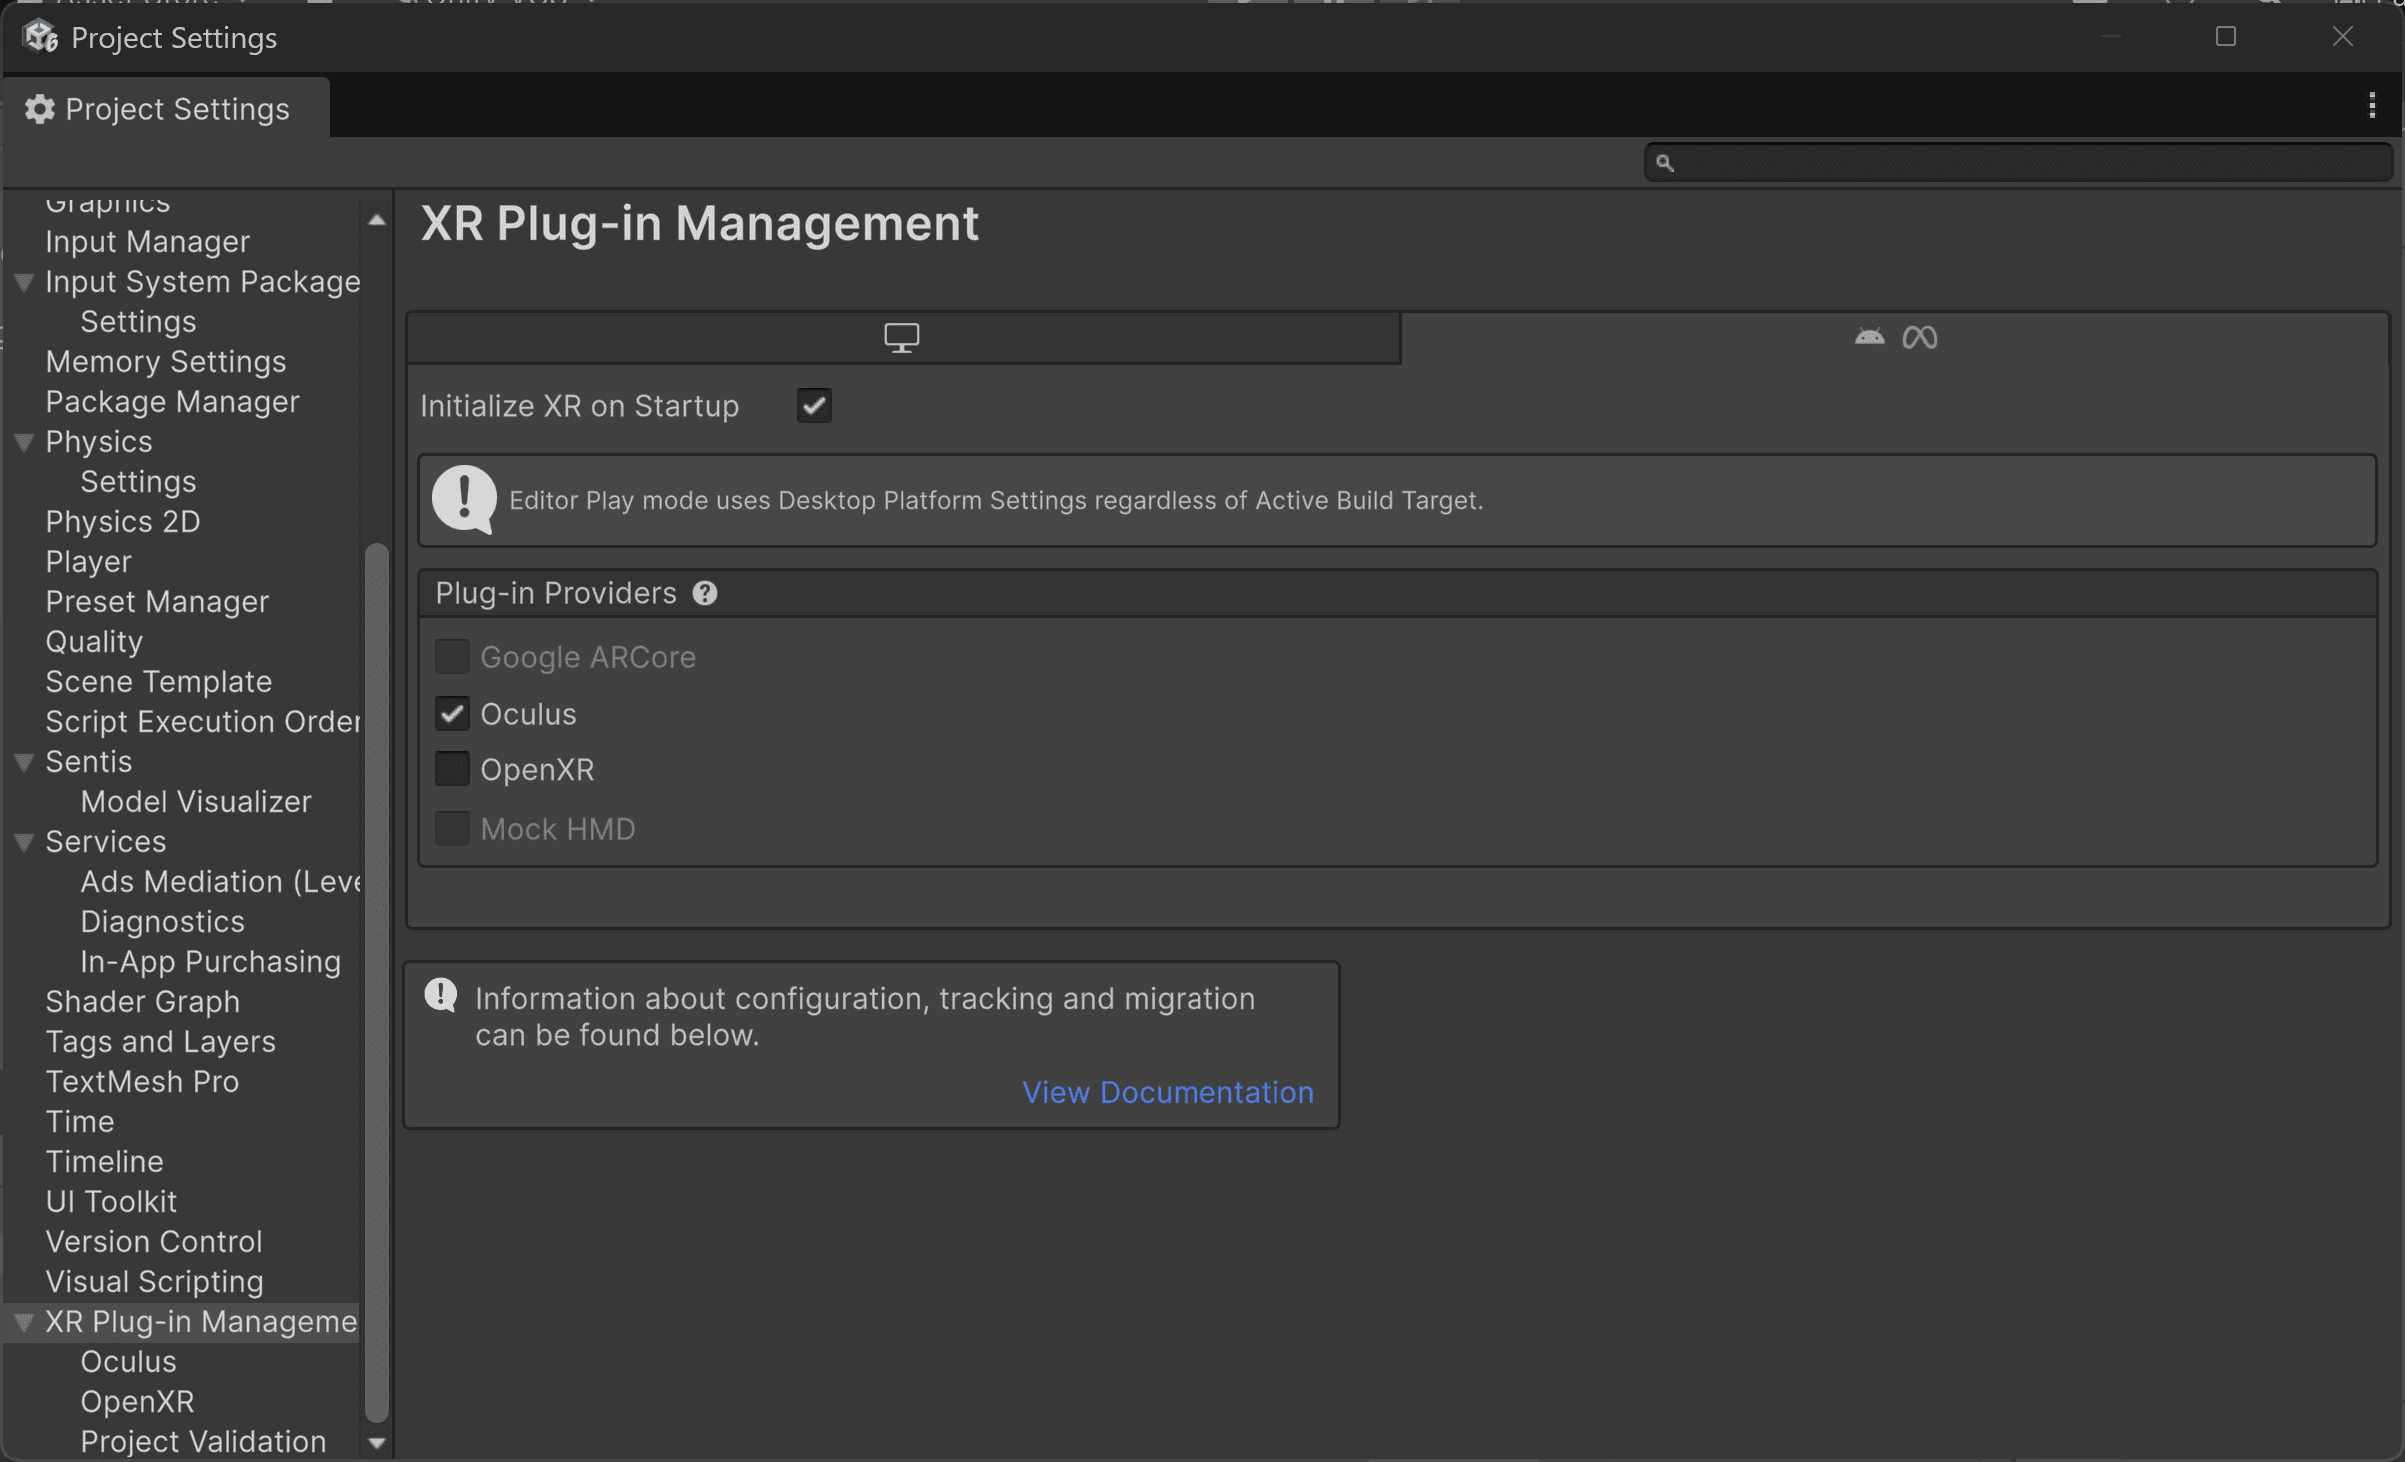The height and width of the screenshot is (1462, 2405).
Task: Select TextMesh Pro settings
Action: (142, 1082)
